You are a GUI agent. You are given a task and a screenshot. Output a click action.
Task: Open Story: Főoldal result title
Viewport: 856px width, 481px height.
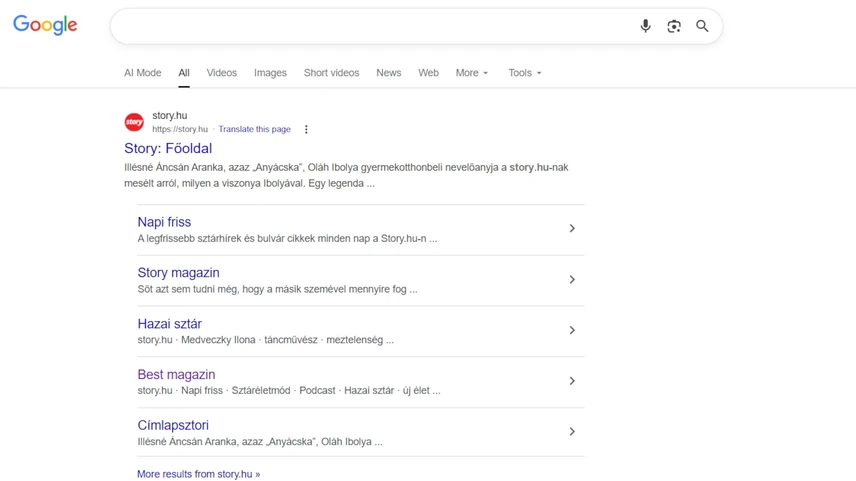click(168, 148)
